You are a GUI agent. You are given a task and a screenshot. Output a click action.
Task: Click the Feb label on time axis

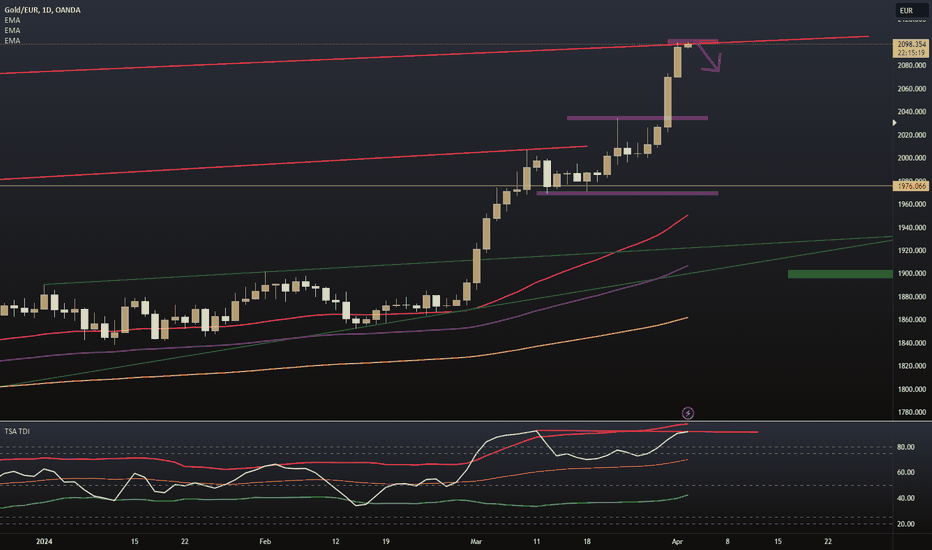pyautogui.click(x=265, y=542)
